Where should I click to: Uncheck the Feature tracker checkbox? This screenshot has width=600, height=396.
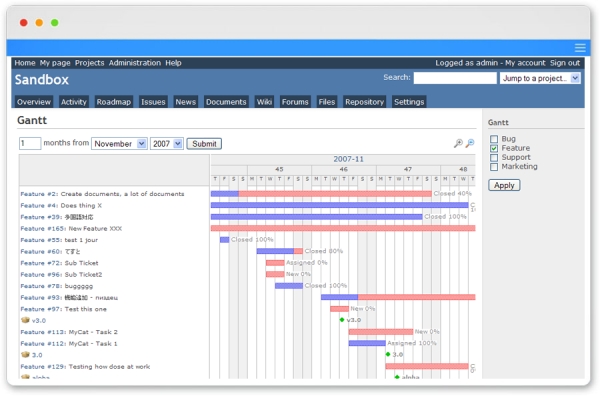click(x=494, y=148)
